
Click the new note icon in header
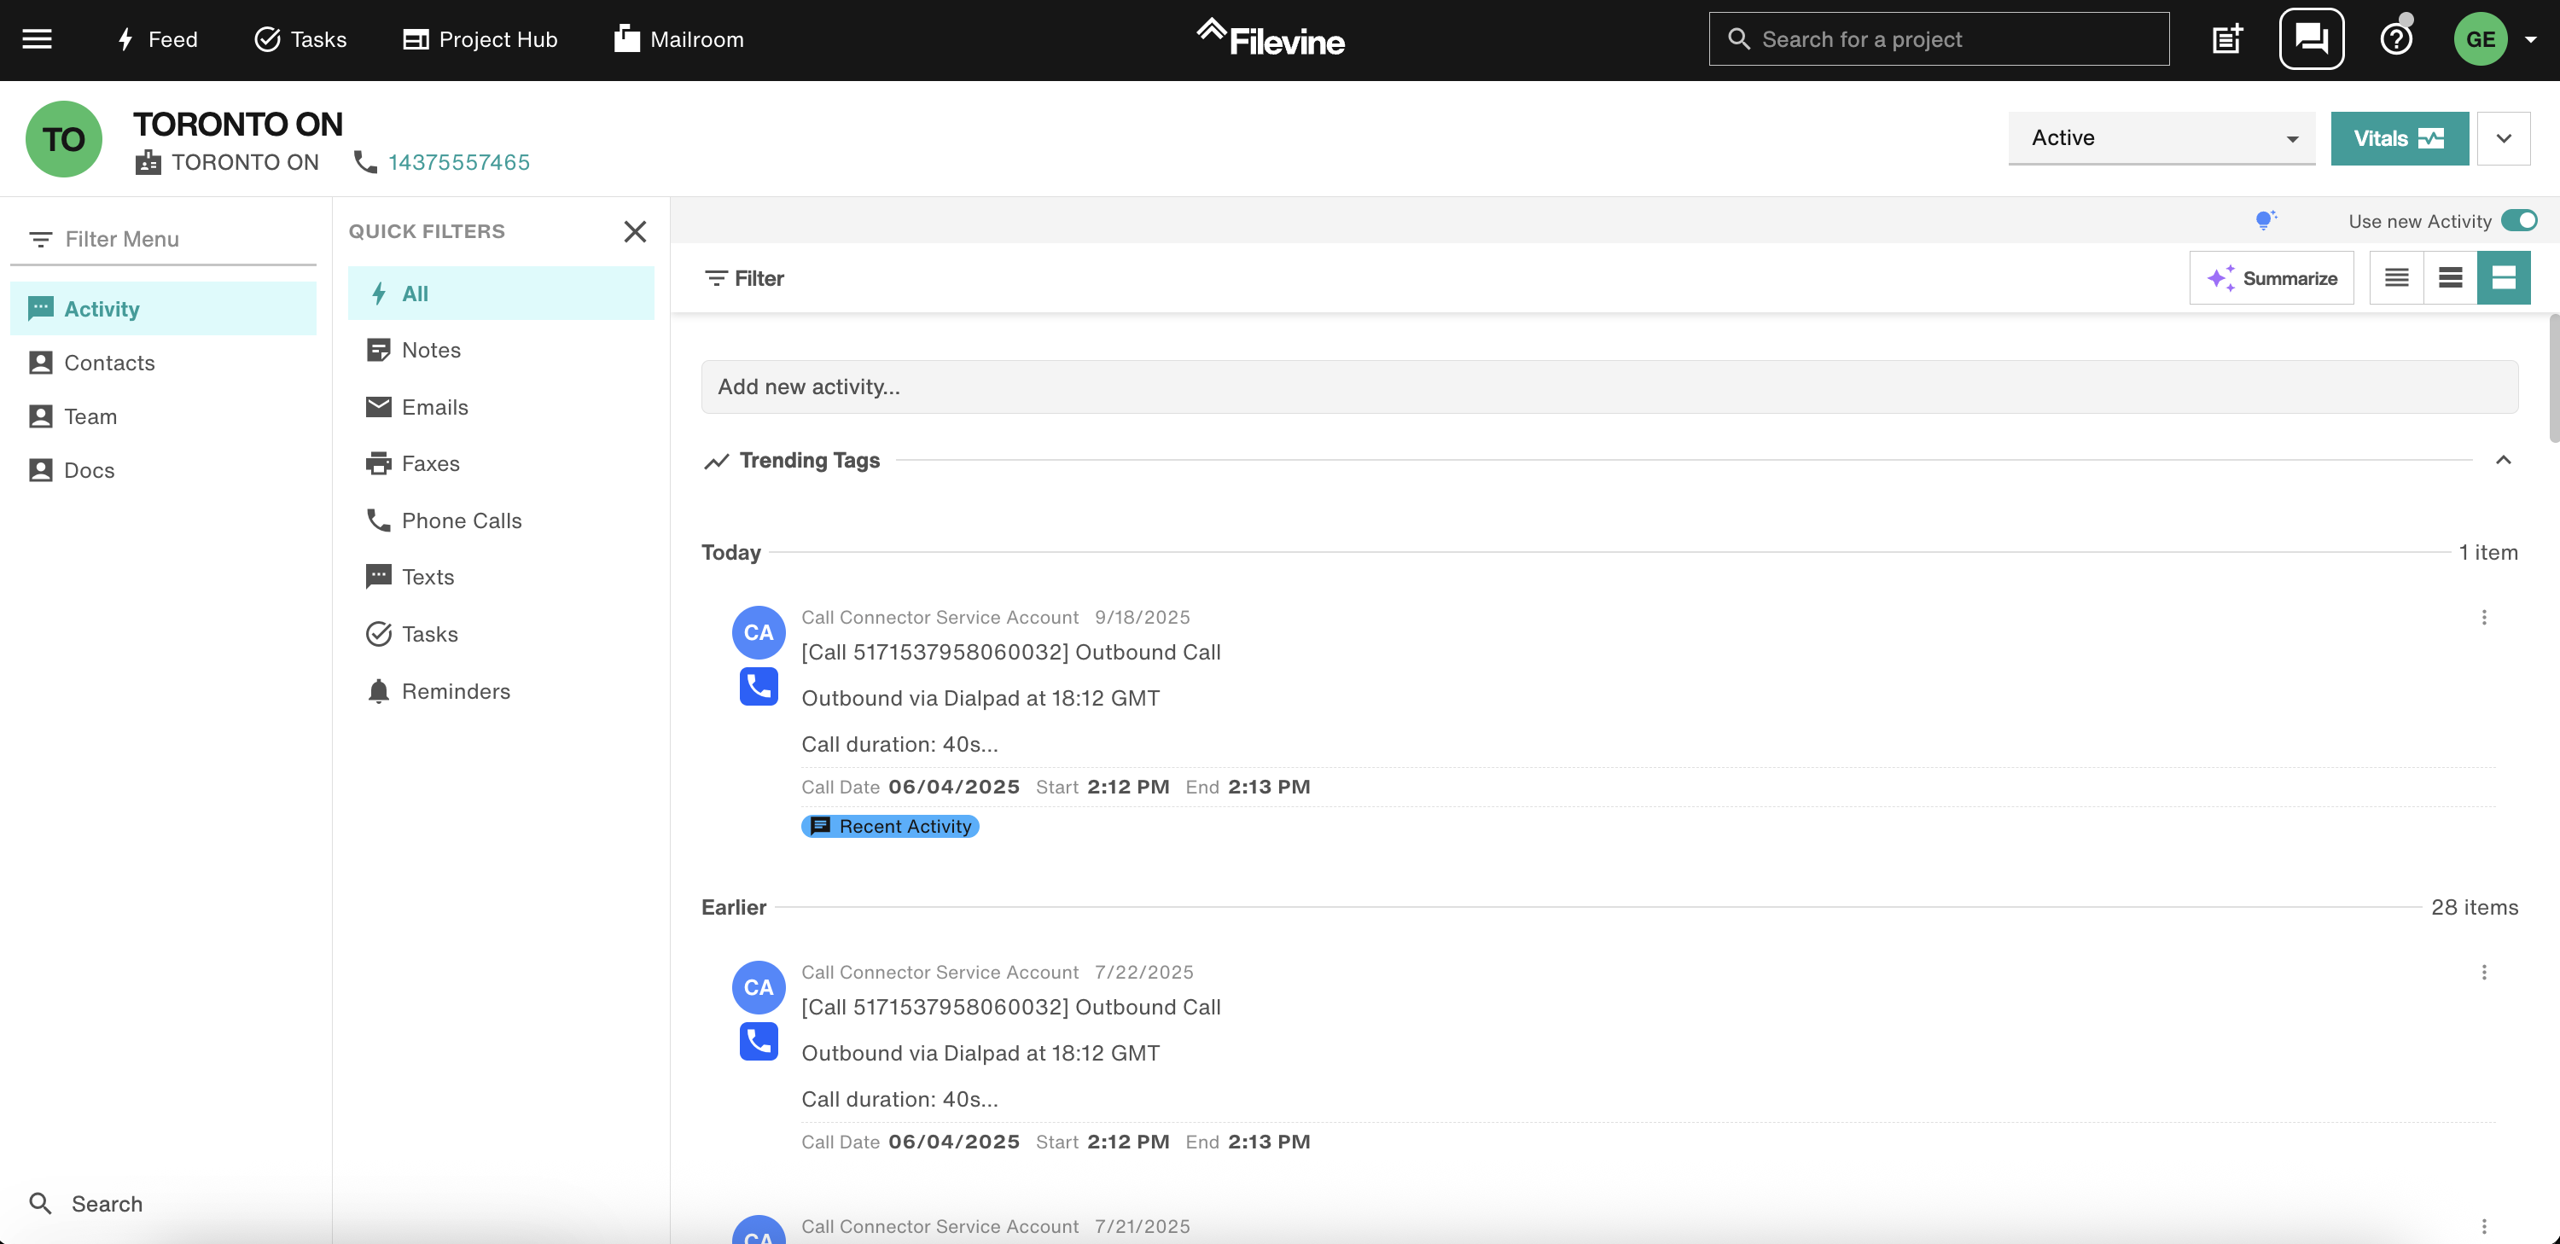(x=2227, y=39)
